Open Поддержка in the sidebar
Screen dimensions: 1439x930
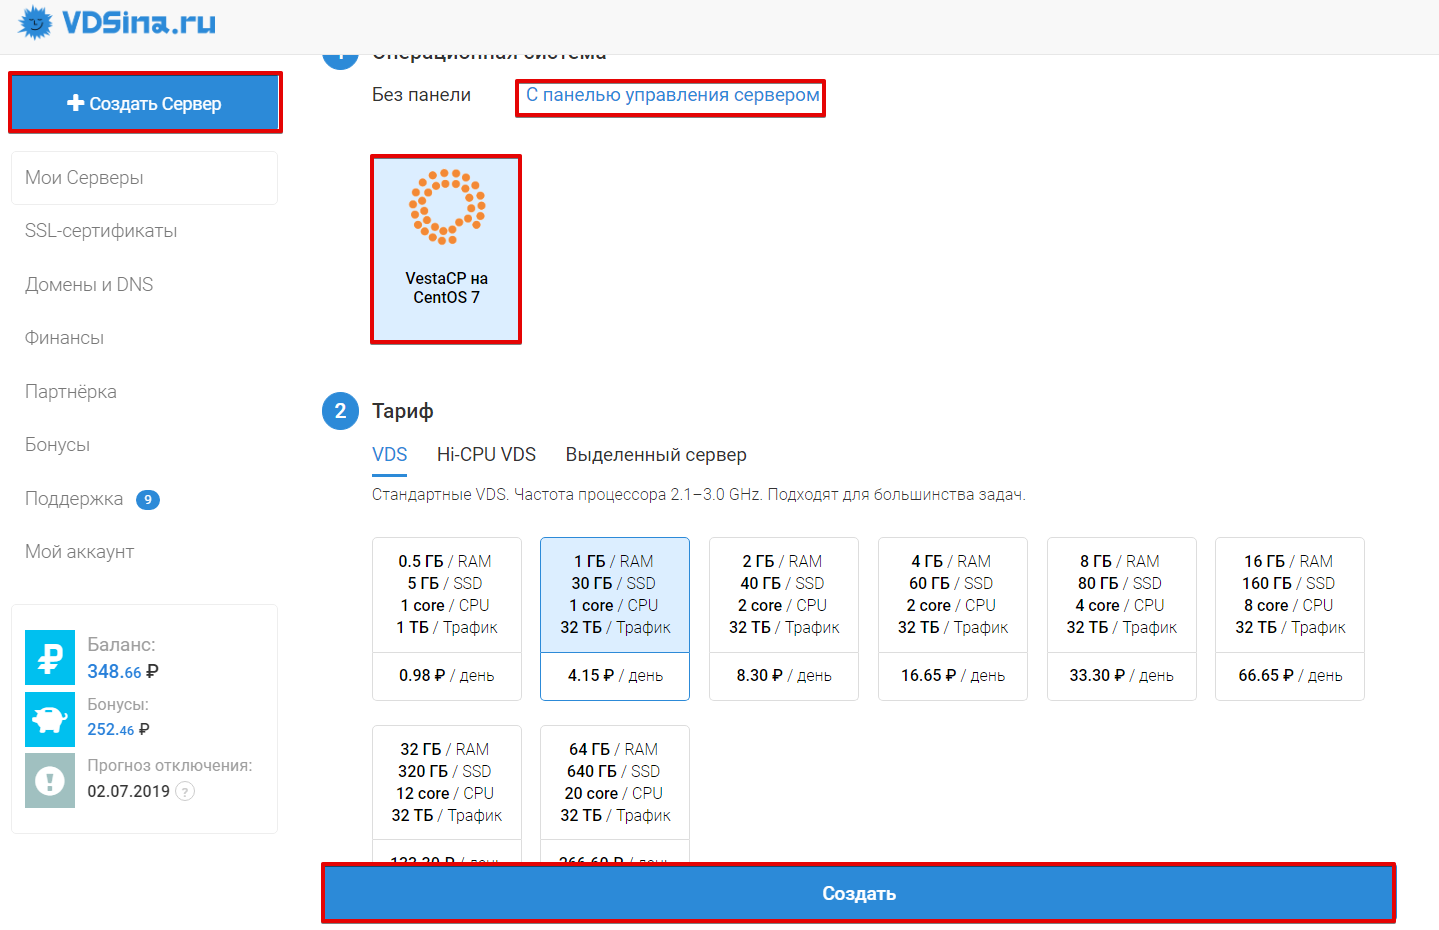pos(74,499)
